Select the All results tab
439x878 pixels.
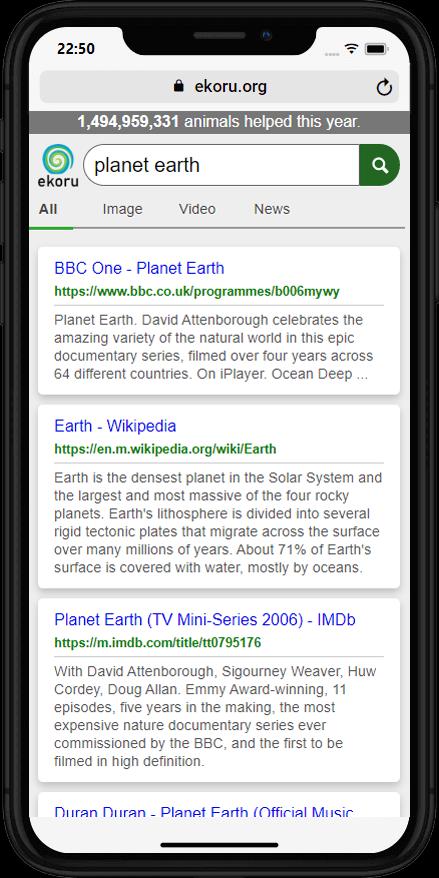[x=48, y=209]
